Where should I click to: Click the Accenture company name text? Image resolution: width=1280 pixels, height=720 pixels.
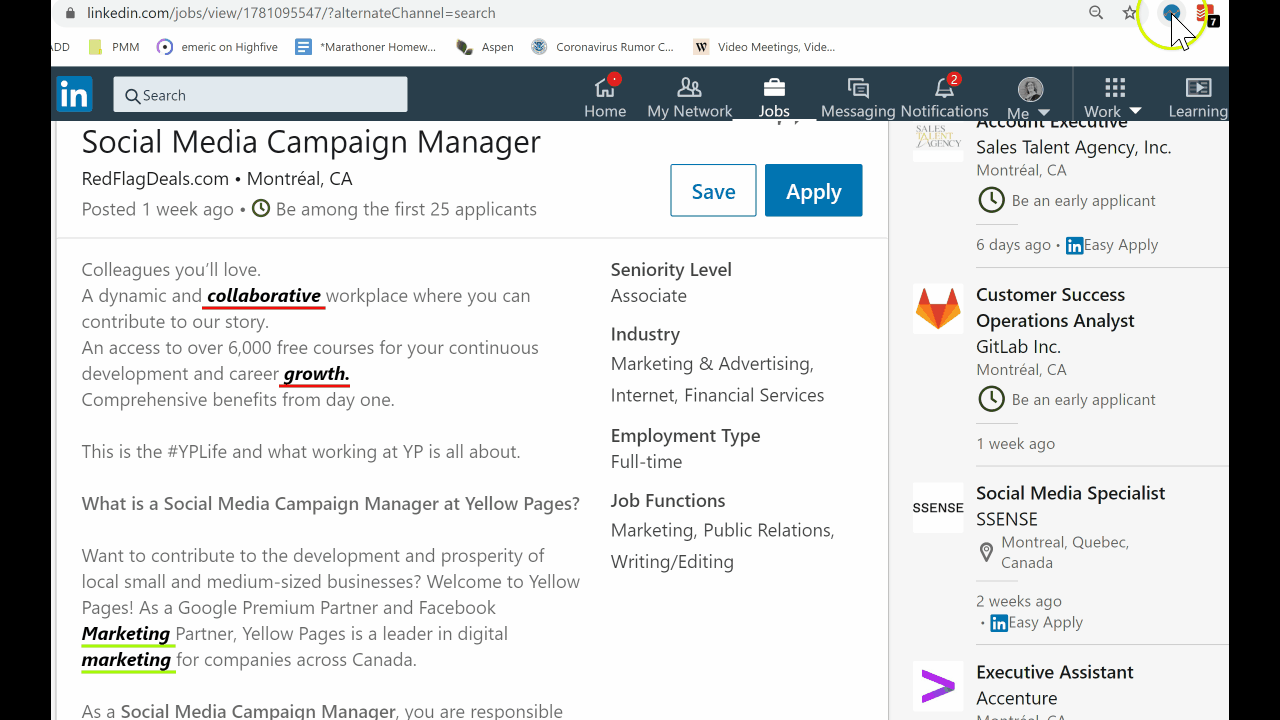click(1016, 698)
